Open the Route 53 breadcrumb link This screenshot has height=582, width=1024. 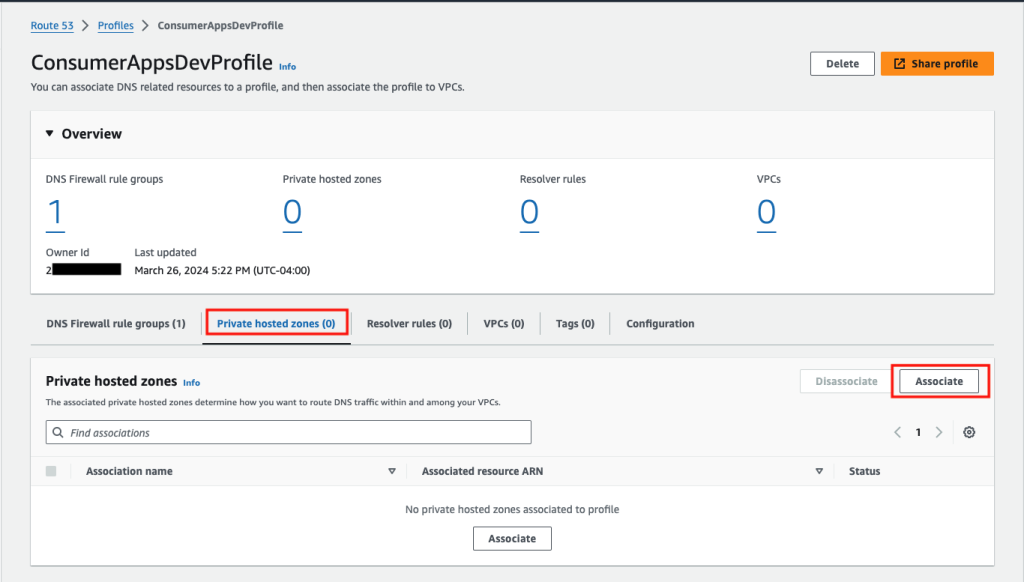52,25
